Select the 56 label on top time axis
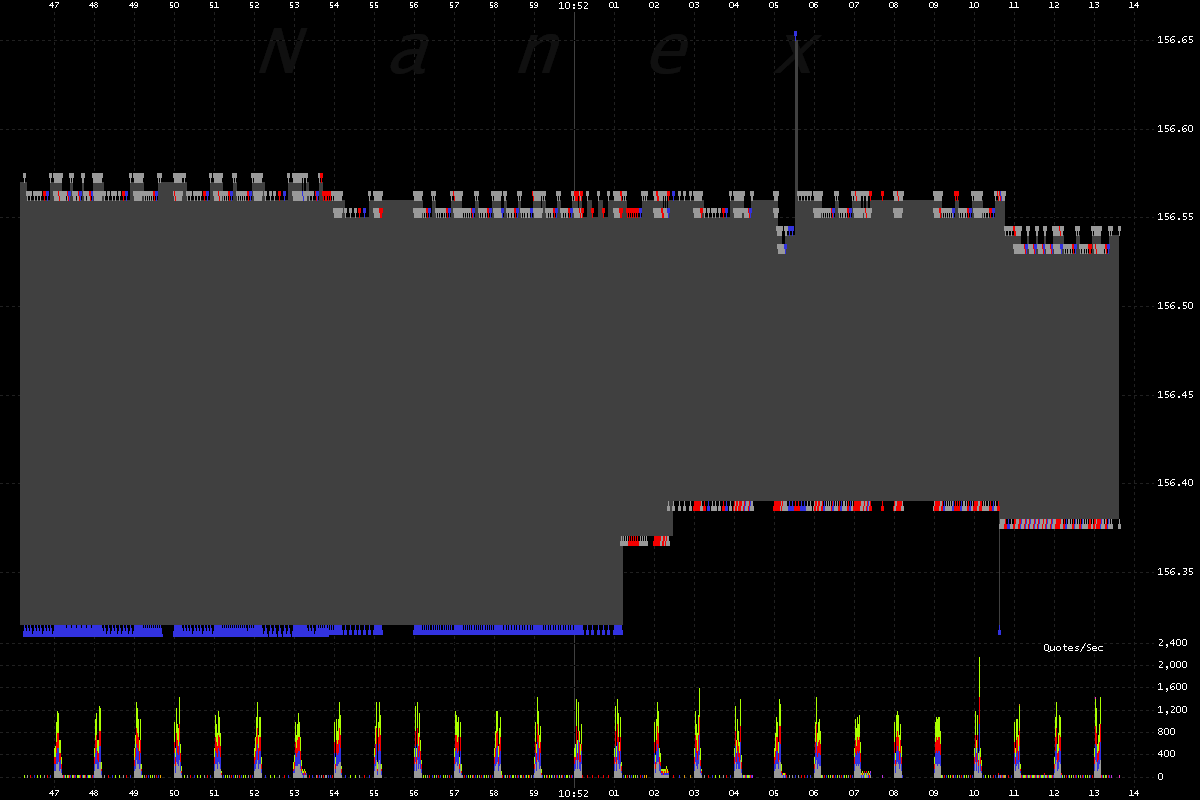This screenshot has width=1200, height=800. (x=414, y=5)
